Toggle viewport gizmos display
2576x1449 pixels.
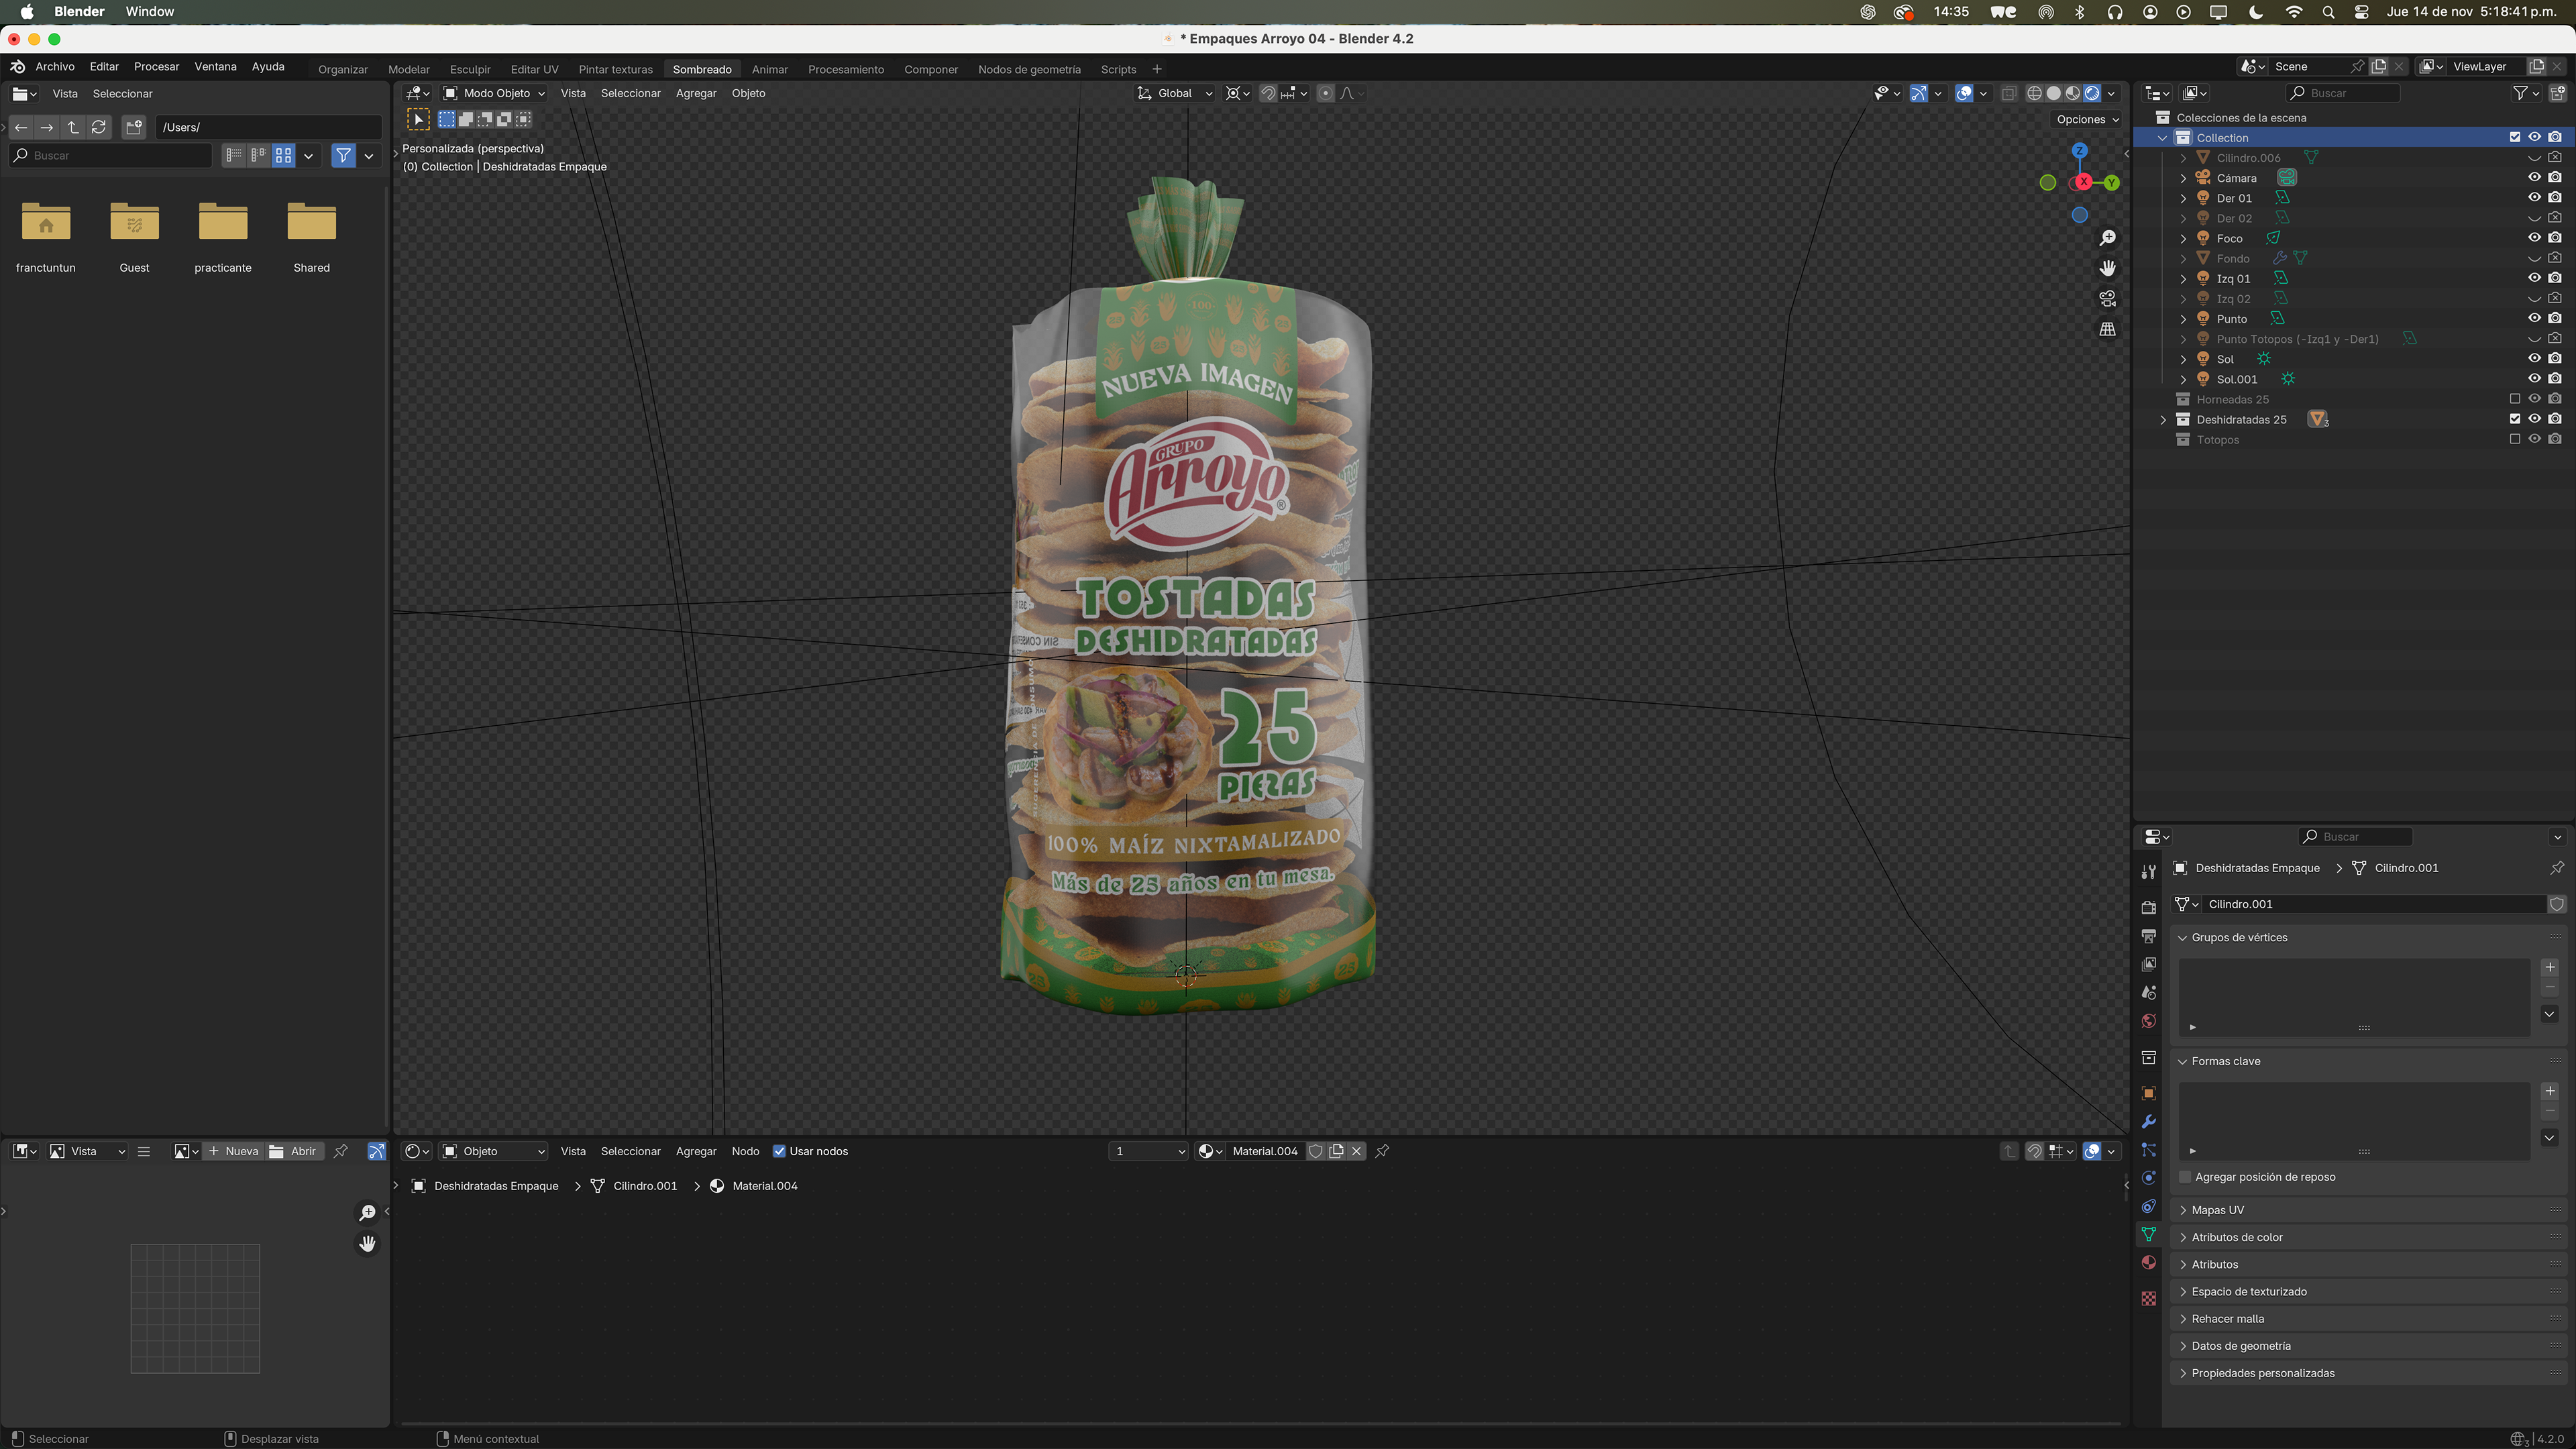(1918, 93)
